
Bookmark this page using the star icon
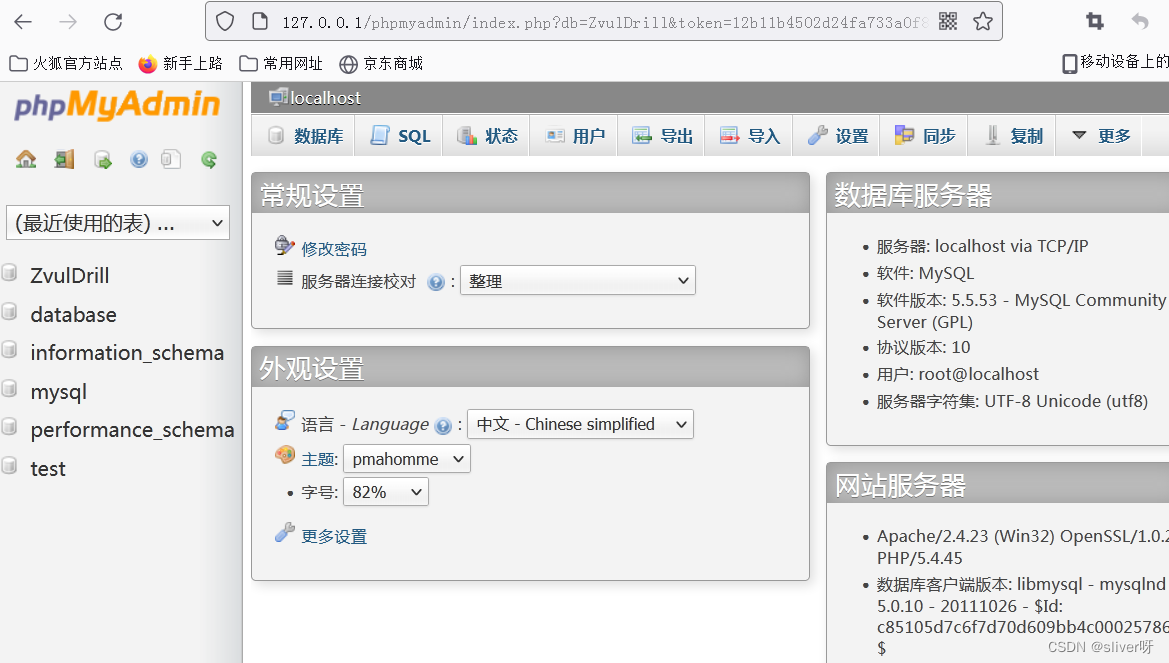point(982,20)
